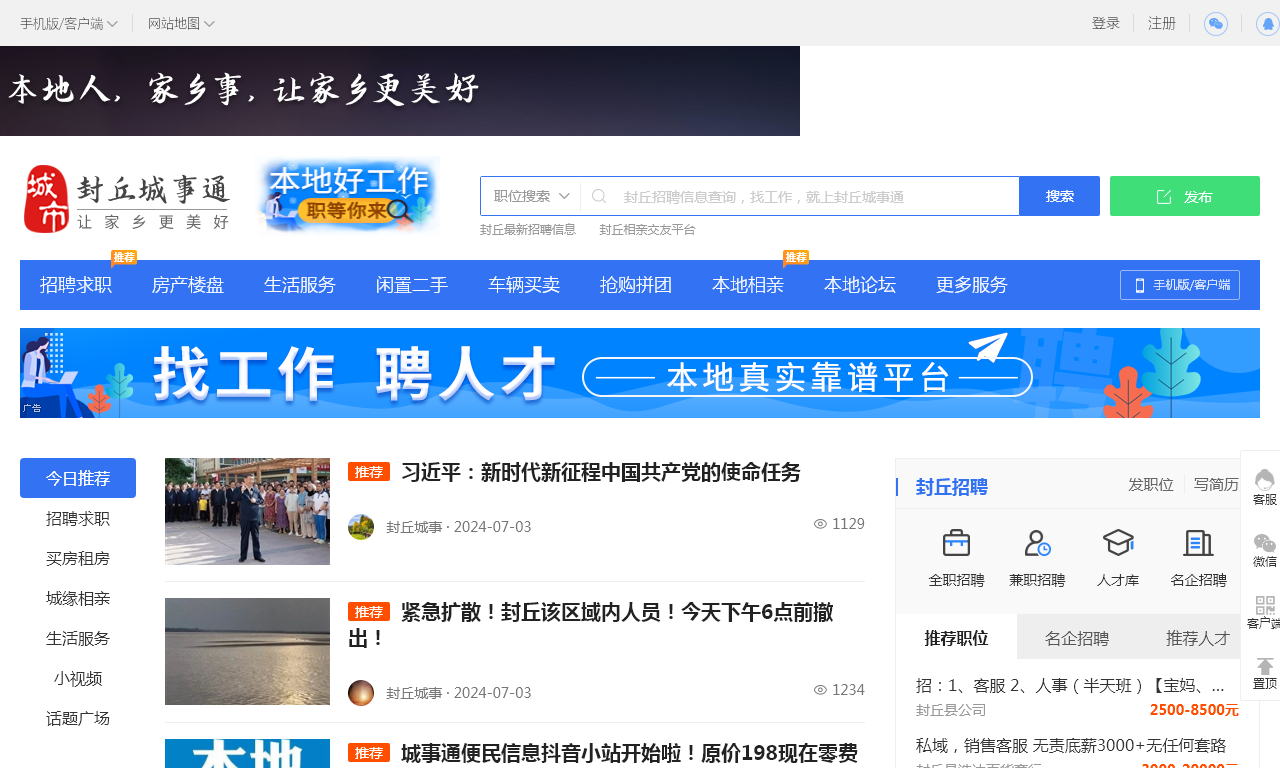The height and width of the screenshot is (768, 1280).
Task: Click the blue 搜索 button
Action: coord(1060,196)
